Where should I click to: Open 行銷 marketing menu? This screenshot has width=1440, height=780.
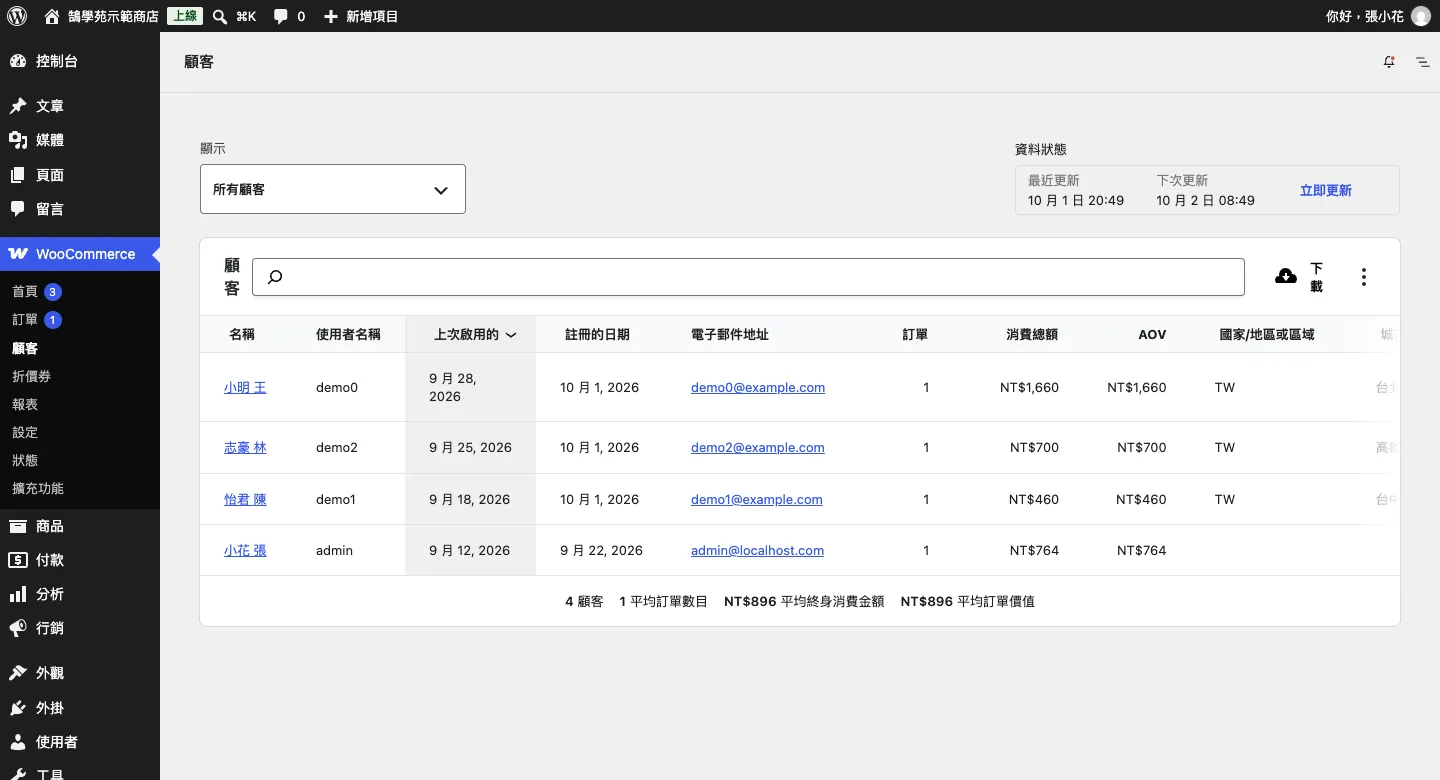(x=80, y=628)
